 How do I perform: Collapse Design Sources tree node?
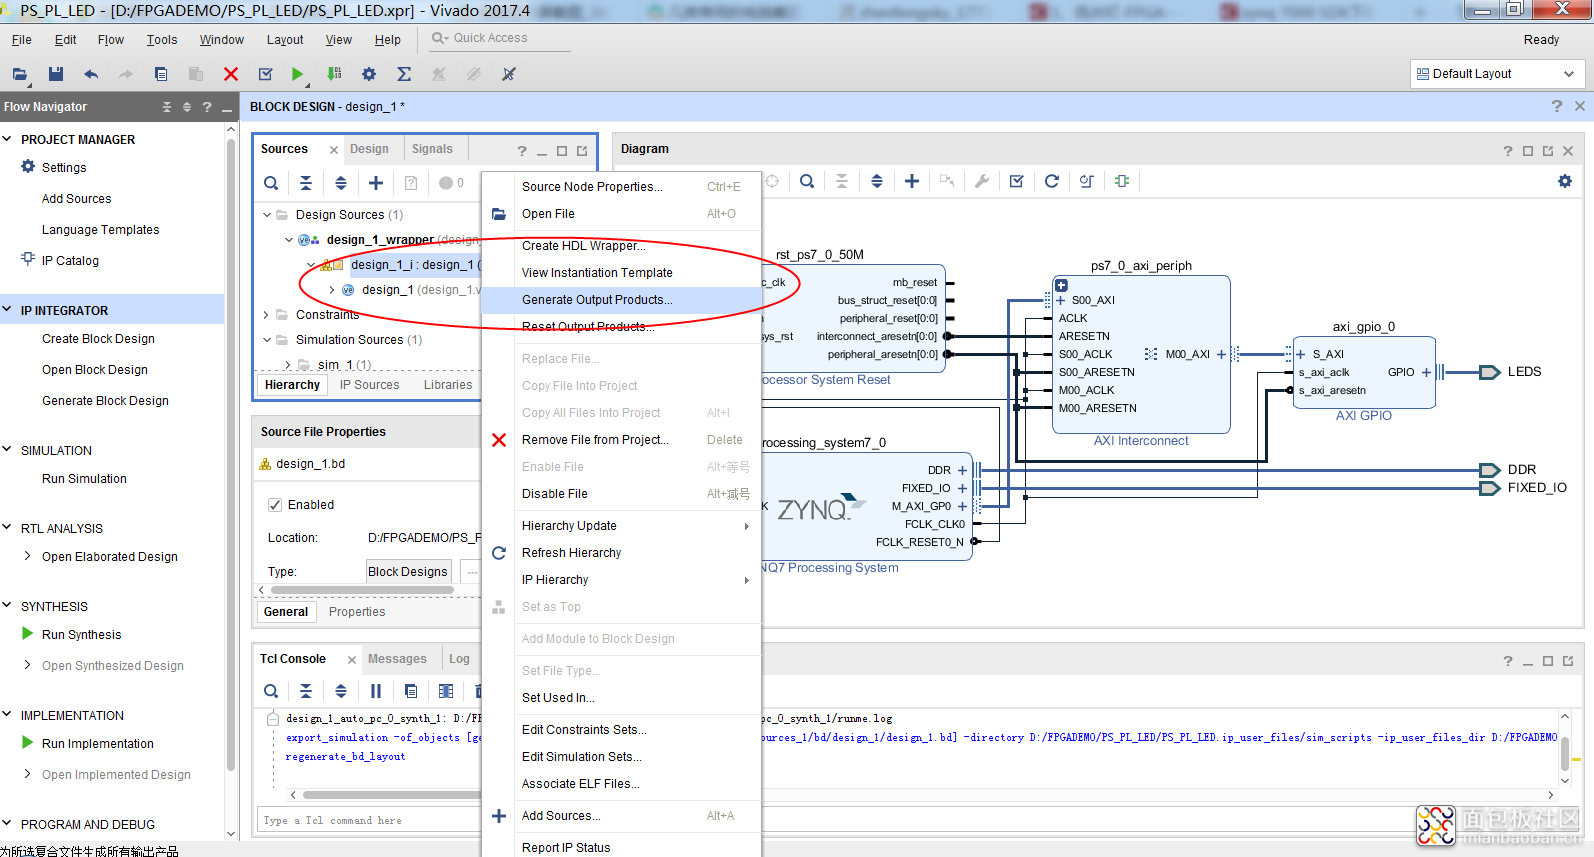click(x=267, y=215)
